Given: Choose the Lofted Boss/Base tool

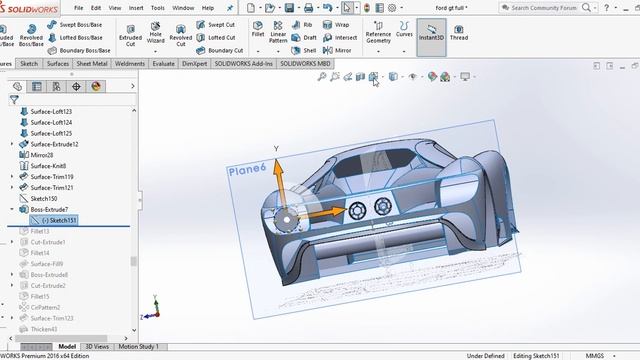Looking at the screenshot, I should pyautogui.click(x=75, y=38).
